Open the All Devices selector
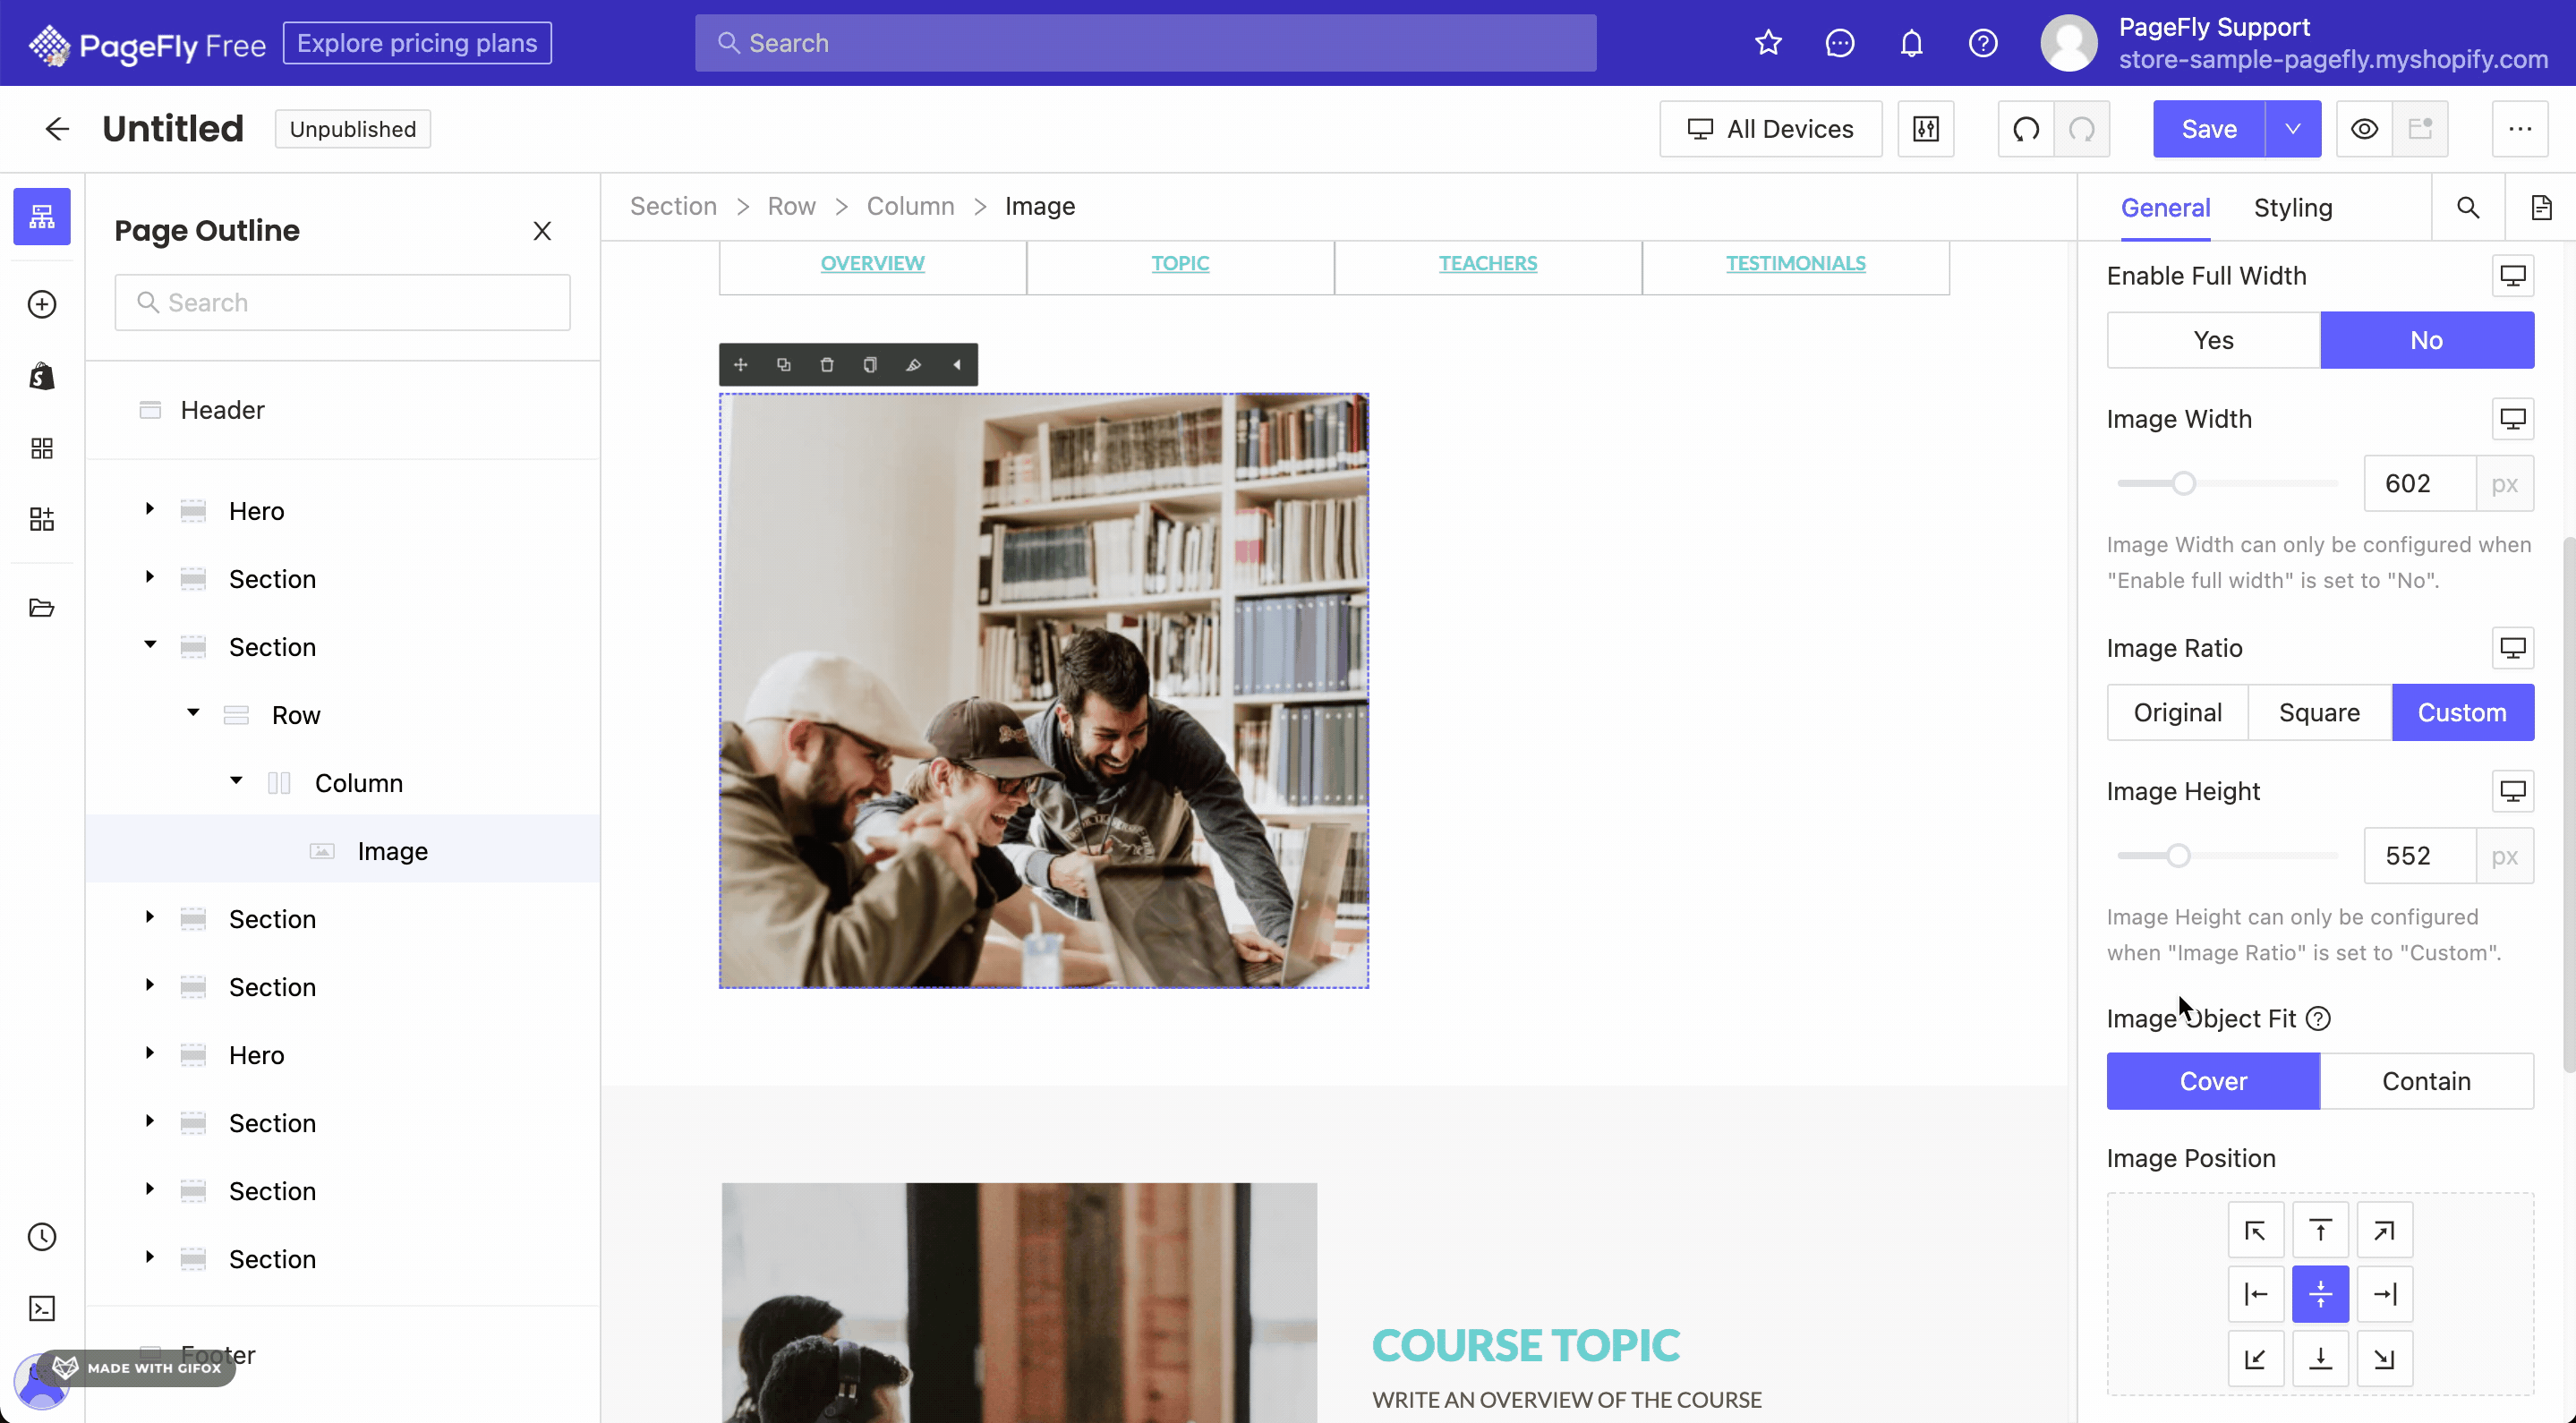The height and width of the screenshot is (1423, 2576). click(x=1770, y=129)
